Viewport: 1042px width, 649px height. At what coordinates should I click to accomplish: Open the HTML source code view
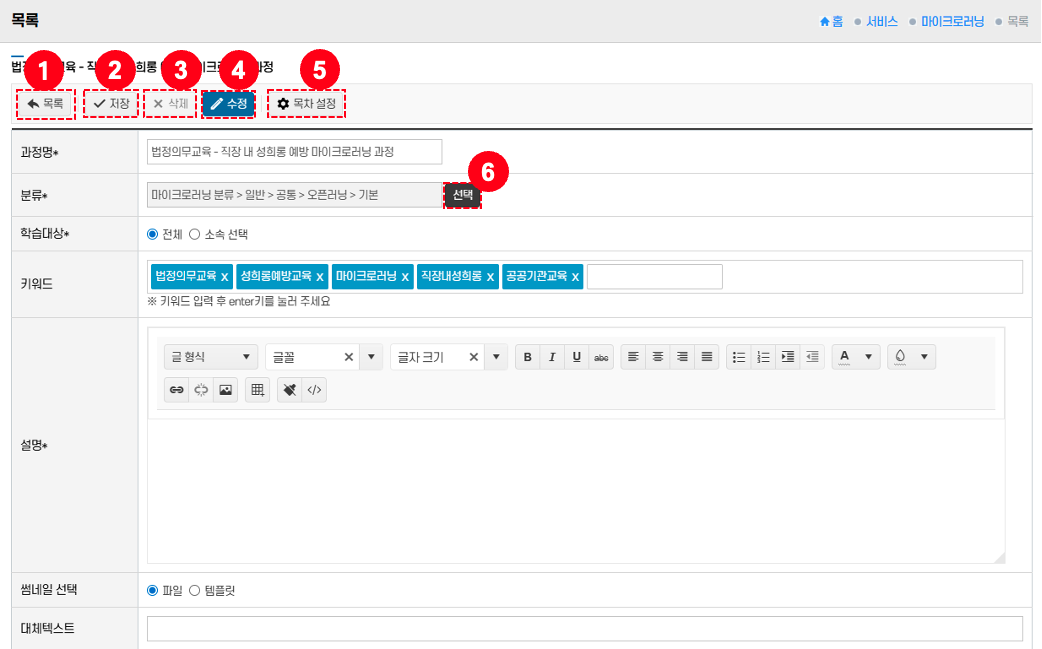(x=314, y=390)
